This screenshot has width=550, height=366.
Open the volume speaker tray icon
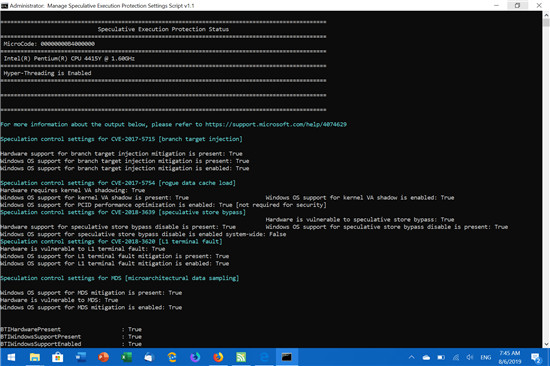point(470,358)
